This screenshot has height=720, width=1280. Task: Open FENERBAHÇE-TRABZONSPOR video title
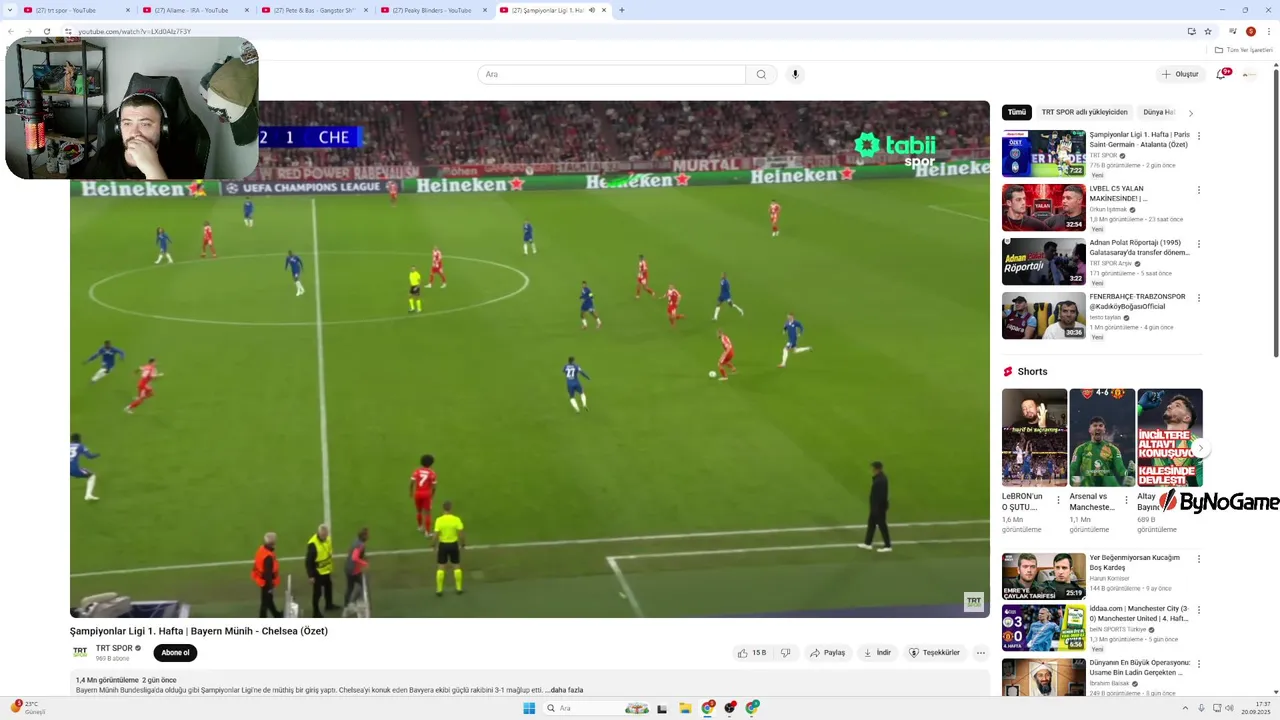(1138, 302)
